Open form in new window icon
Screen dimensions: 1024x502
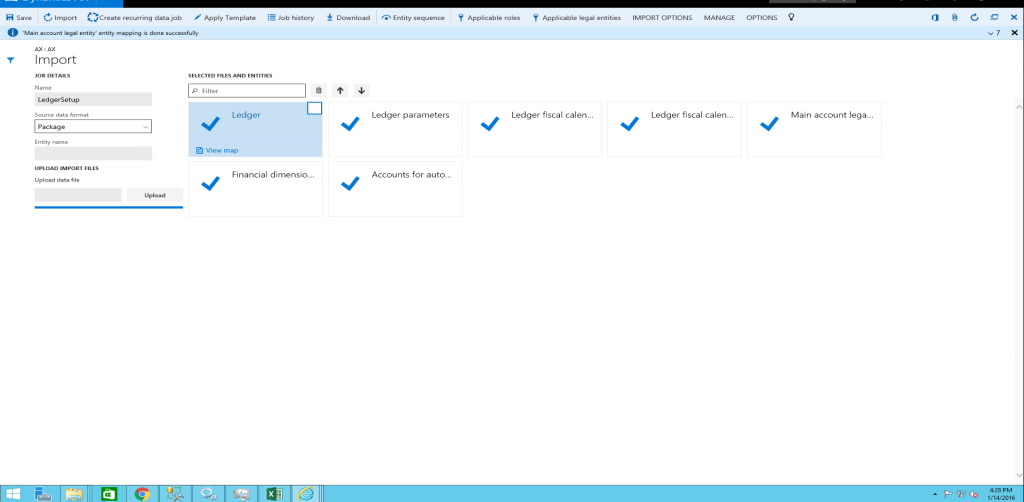pyautogui.click(x=994, y=18)
